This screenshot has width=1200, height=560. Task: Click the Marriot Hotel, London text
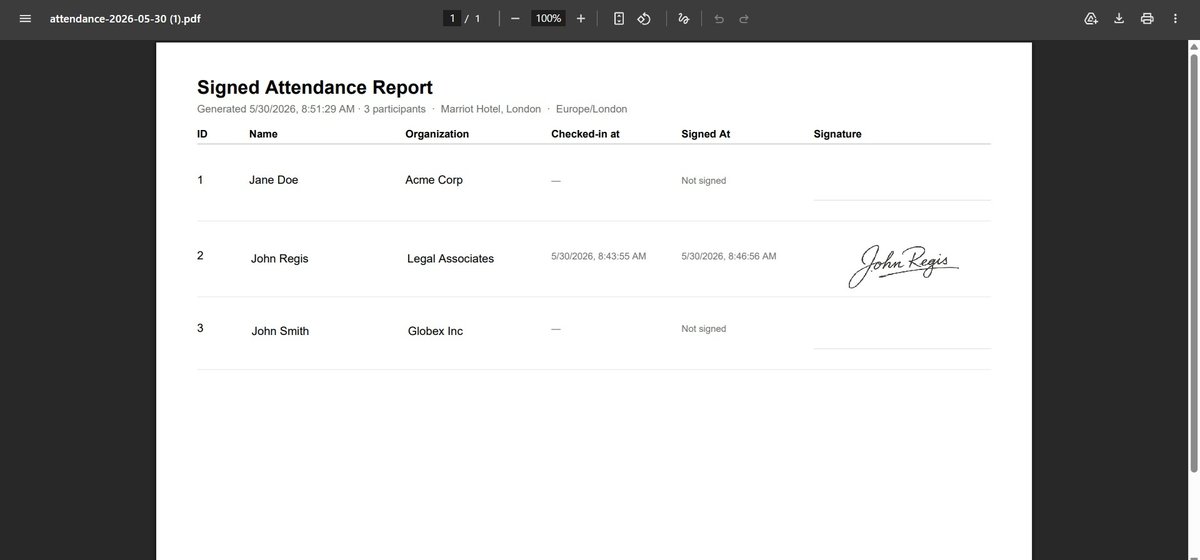point(490,109)
